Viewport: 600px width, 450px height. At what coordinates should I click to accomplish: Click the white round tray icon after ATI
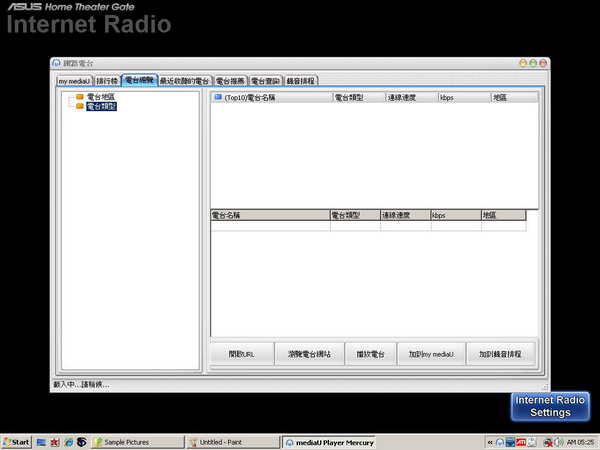click(532, 442)
